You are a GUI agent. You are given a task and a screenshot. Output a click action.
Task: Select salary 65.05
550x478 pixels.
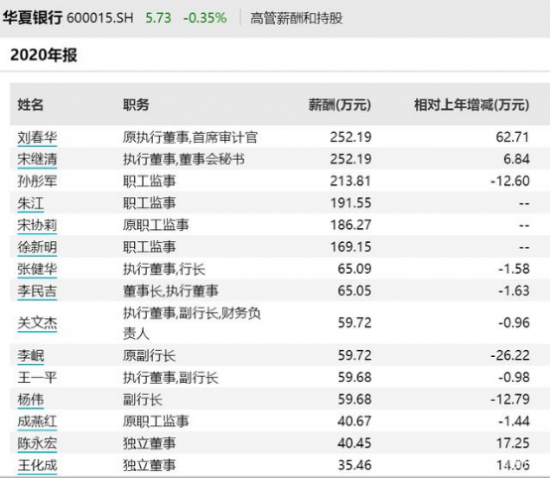click(355, 291)
